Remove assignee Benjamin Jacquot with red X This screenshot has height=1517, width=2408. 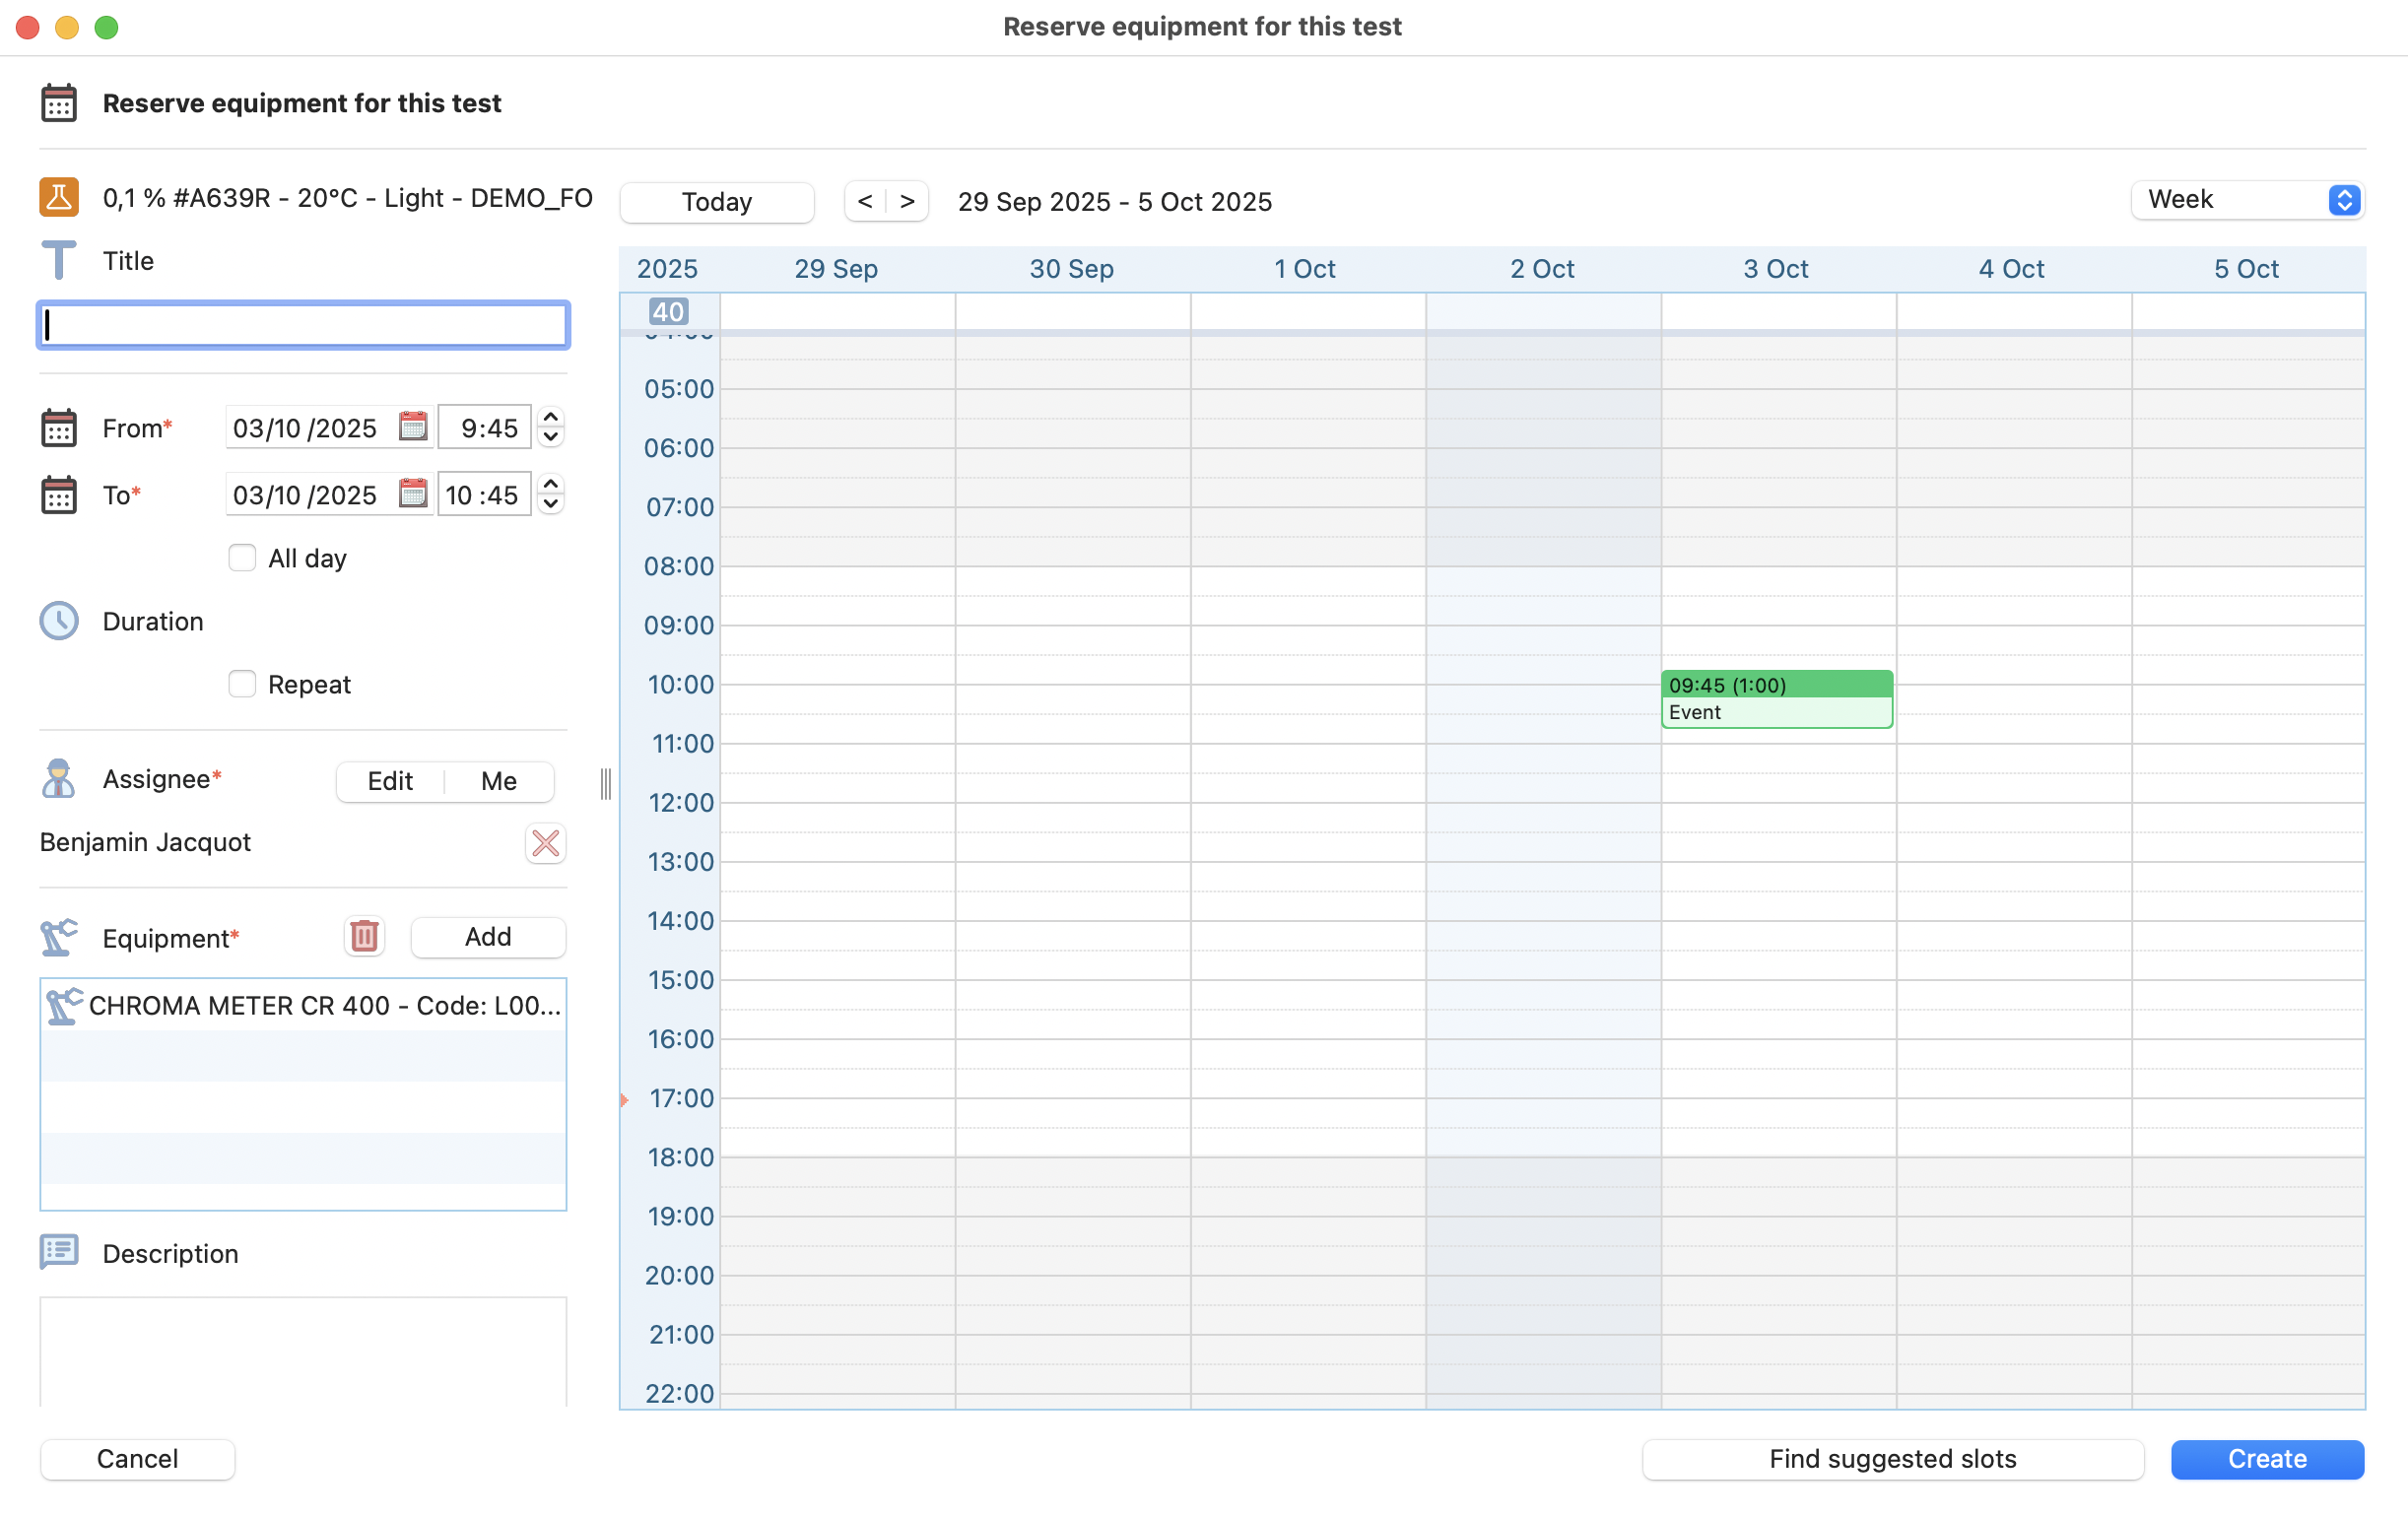(545, 843)
